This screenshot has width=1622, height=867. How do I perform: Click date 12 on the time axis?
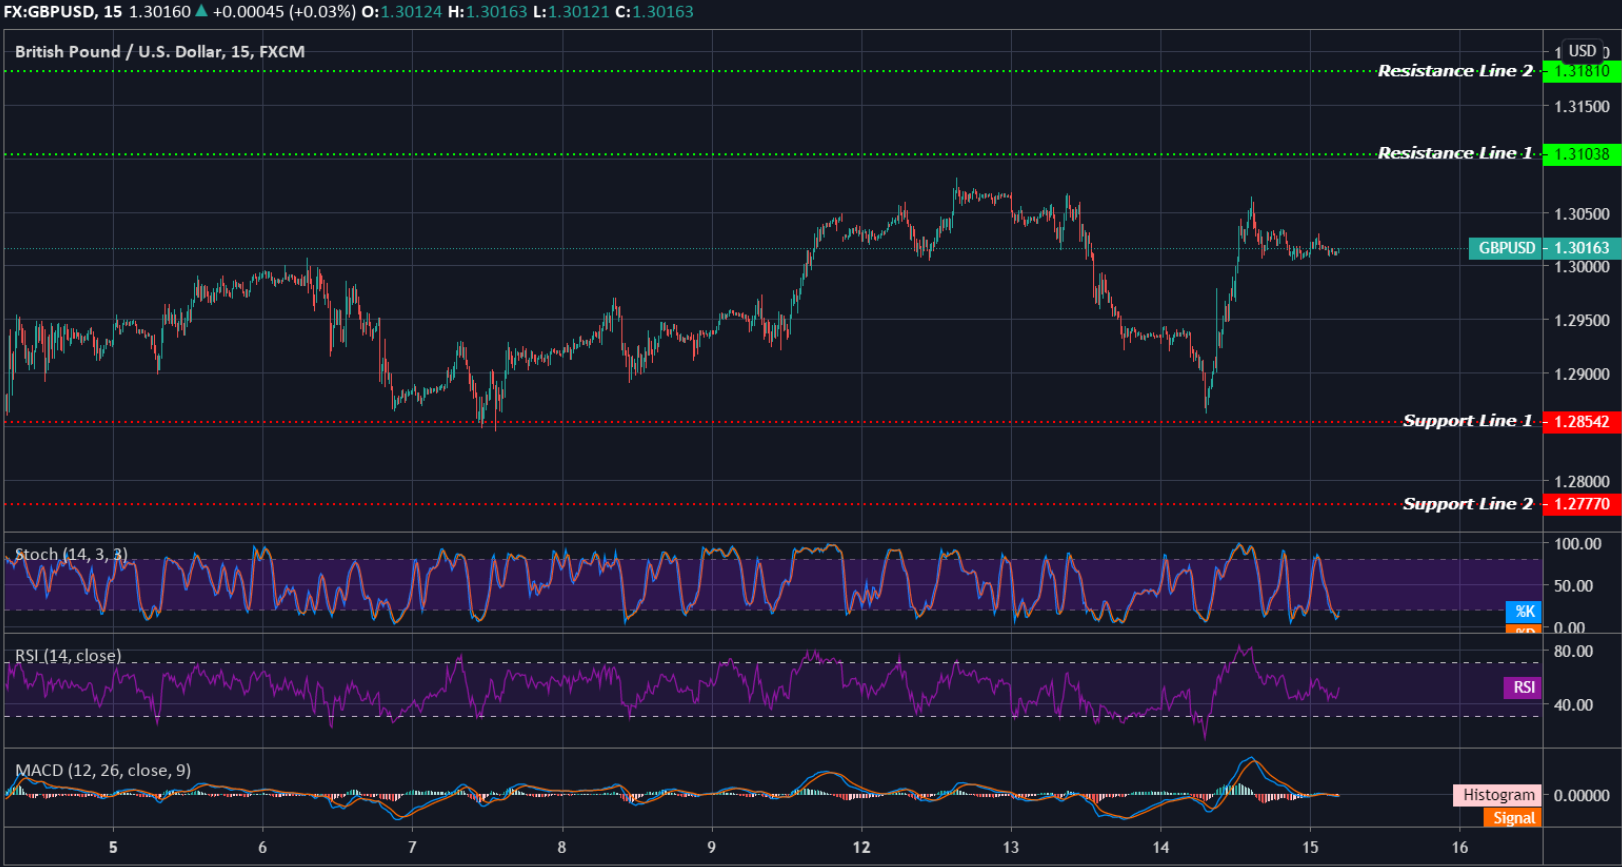click(x=861, y=847)
